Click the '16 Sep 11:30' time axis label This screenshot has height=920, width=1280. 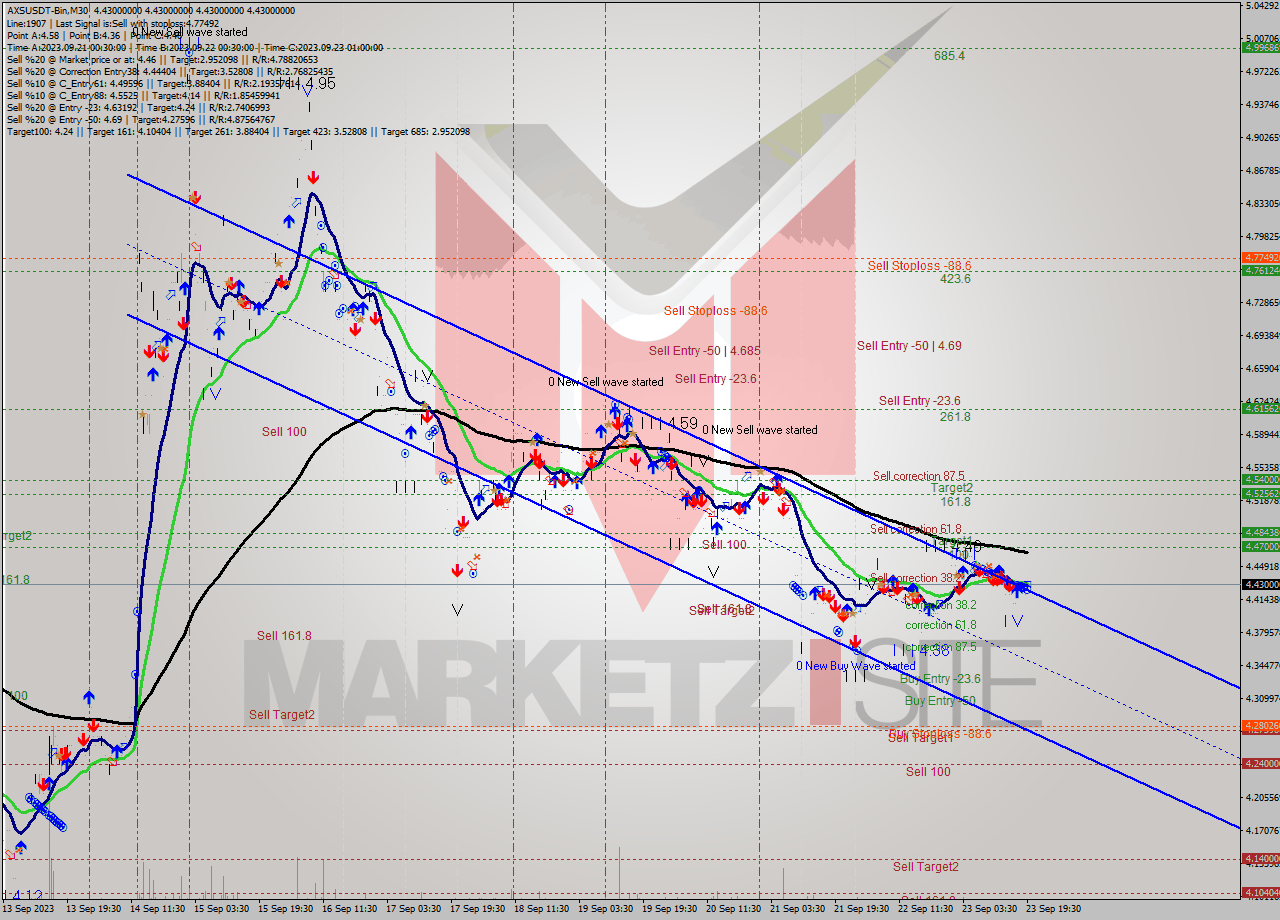(x=350, y=909)
